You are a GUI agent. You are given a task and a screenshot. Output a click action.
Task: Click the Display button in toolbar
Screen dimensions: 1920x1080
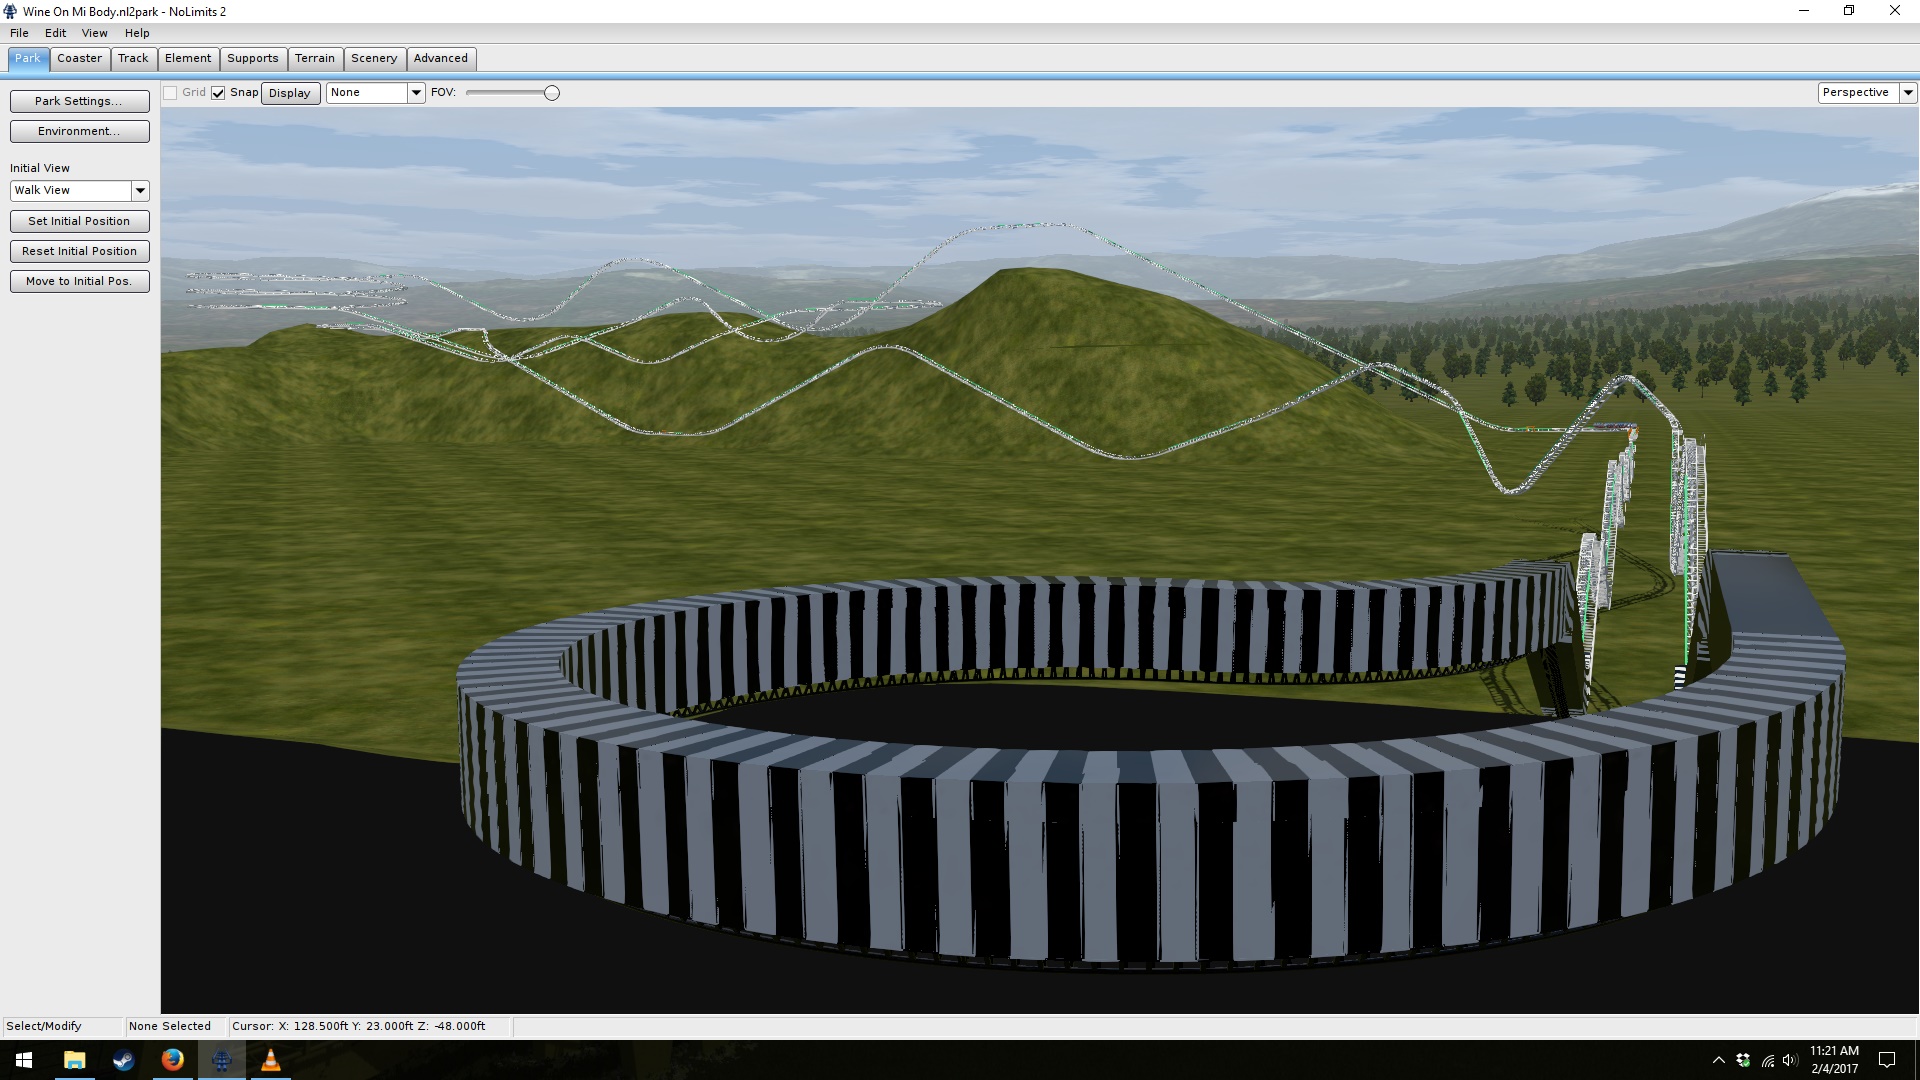click(290, 93)
